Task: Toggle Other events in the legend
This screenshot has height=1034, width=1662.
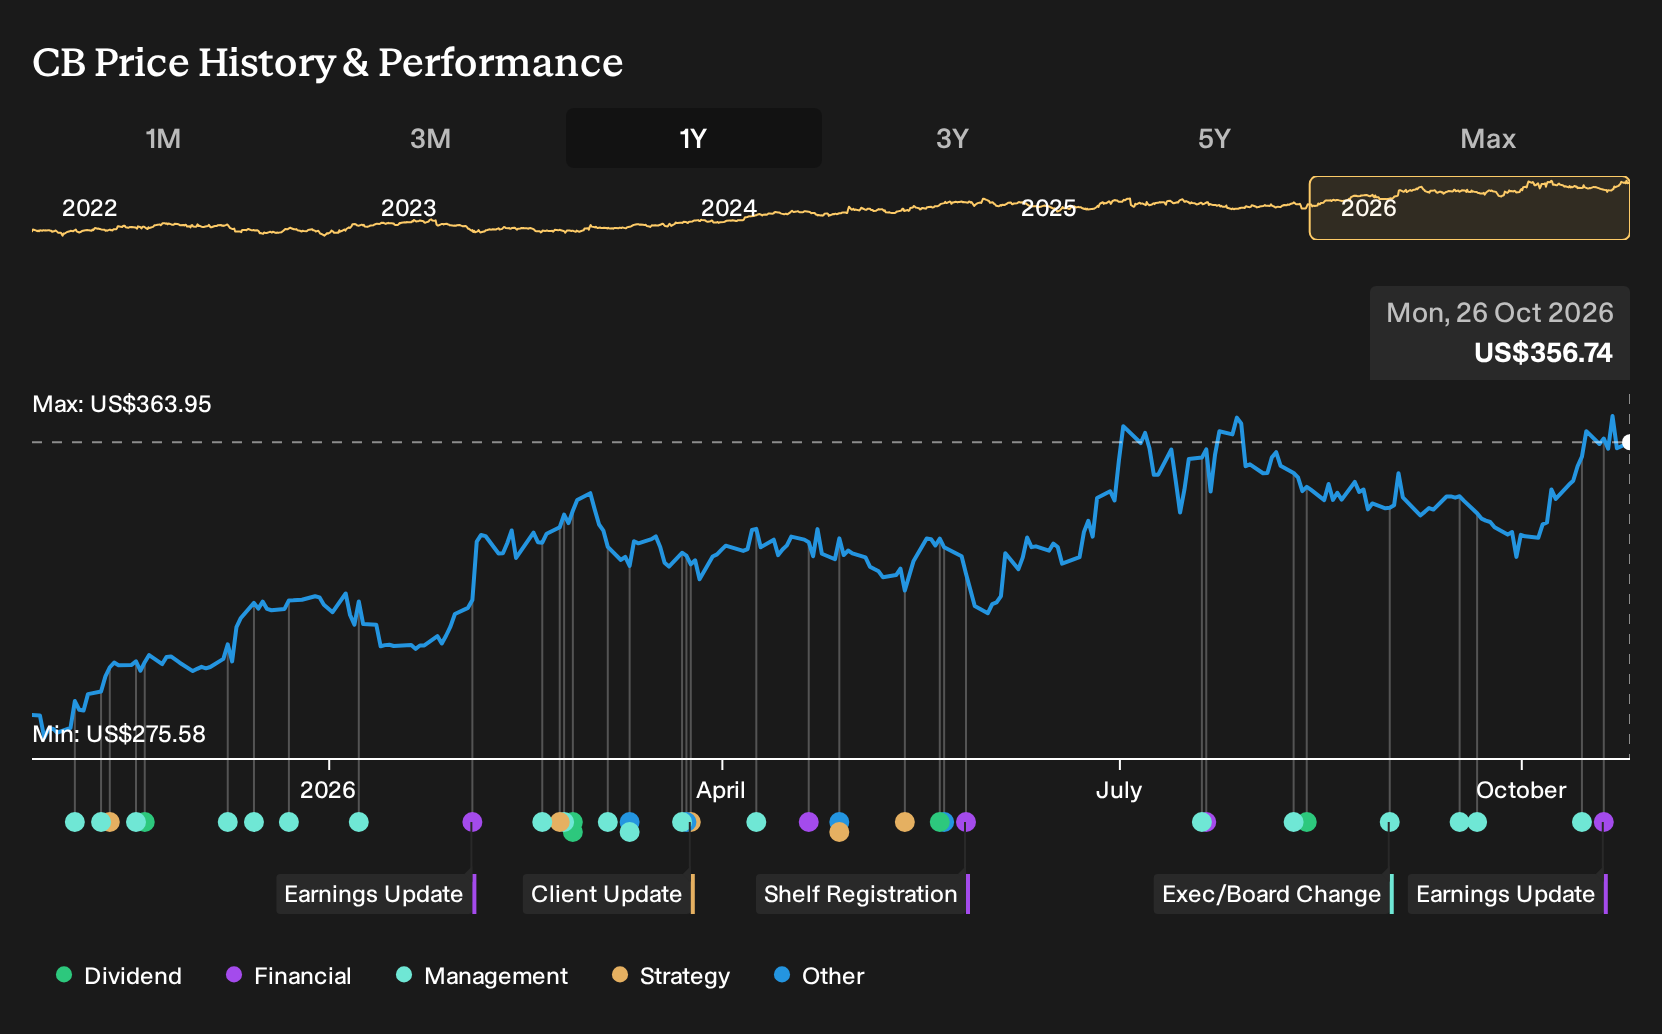Action: coord(819,976)
